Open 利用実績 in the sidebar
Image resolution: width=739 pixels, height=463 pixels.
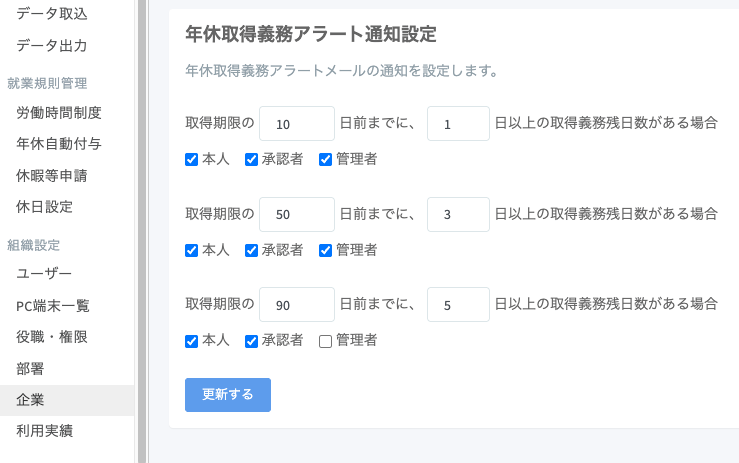[44, 431]
